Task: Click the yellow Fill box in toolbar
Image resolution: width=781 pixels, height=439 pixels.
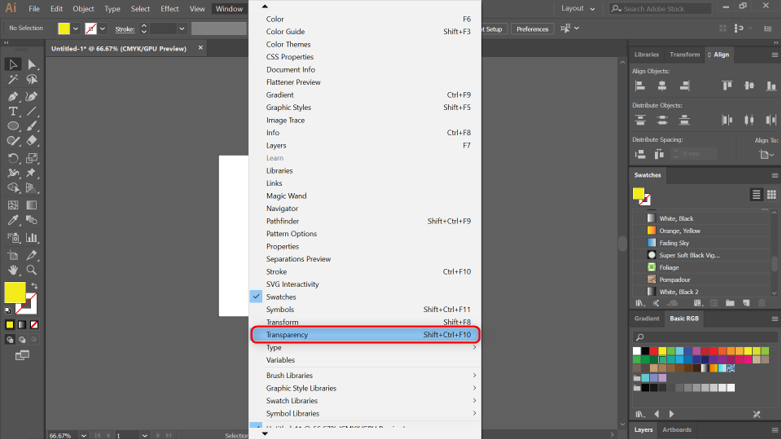Action: 15,293
